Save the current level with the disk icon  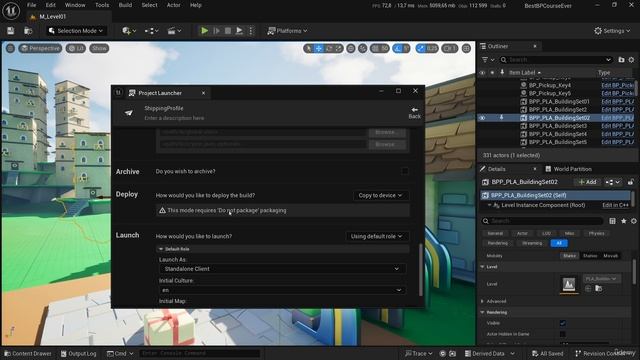(x=11, y=31)
